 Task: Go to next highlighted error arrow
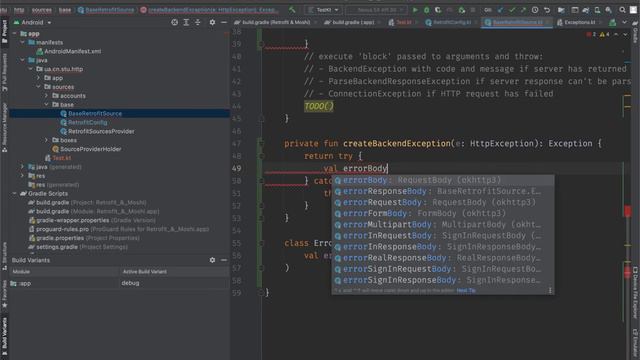(625, 35)
